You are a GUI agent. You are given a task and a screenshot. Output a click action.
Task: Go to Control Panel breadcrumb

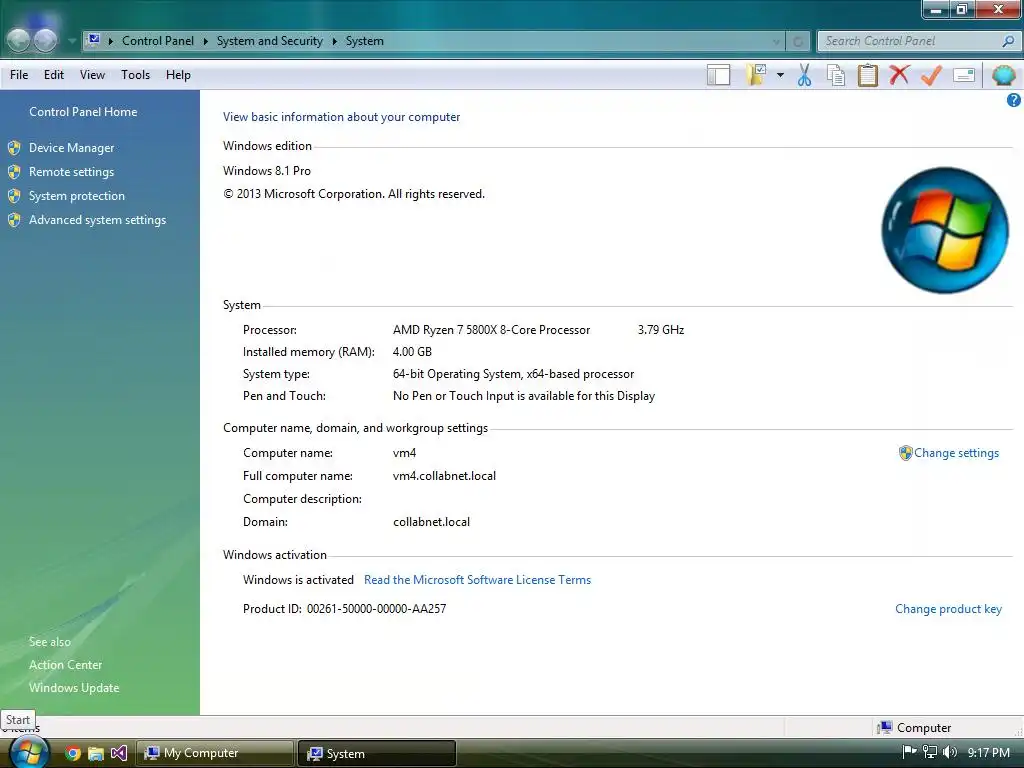(x=158, y=41)
